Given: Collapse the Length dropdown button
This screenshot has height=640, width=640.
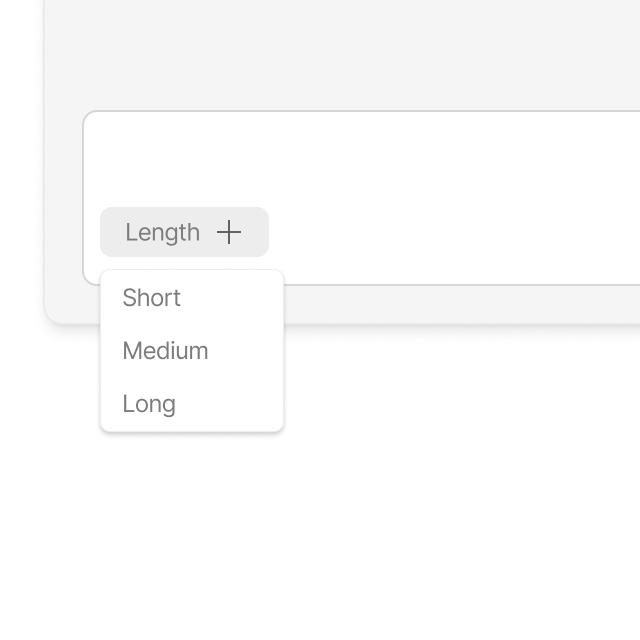Looking at the screenshot, I should pyautogui.click(x=184, y=232).
